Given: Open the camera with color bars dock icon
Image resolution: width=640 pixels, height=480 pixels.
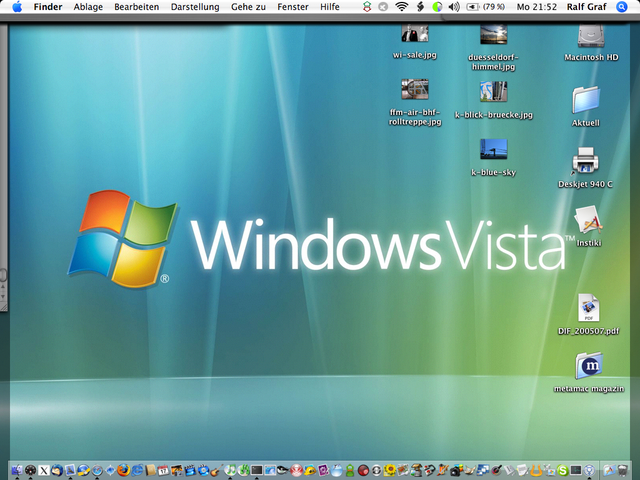Looking at the screenshot, I should coord(456,470).
